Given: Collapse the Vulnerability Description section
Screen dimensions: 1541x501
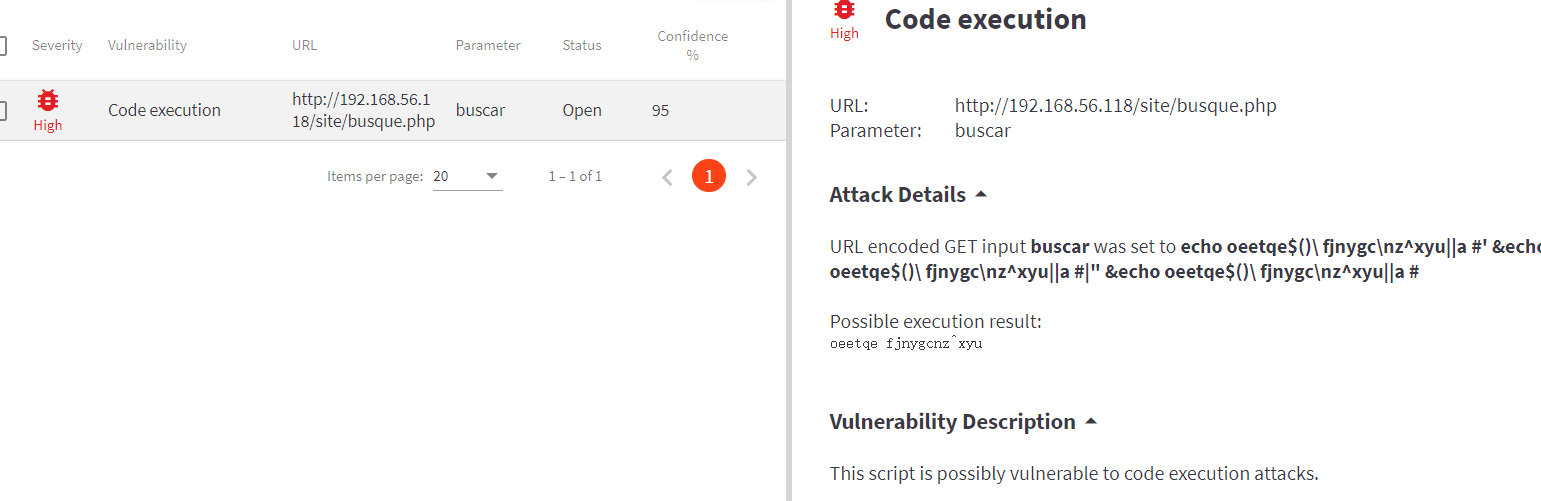Looking at the screenshot, I should pyautogui.click(x=1090, y=422).
